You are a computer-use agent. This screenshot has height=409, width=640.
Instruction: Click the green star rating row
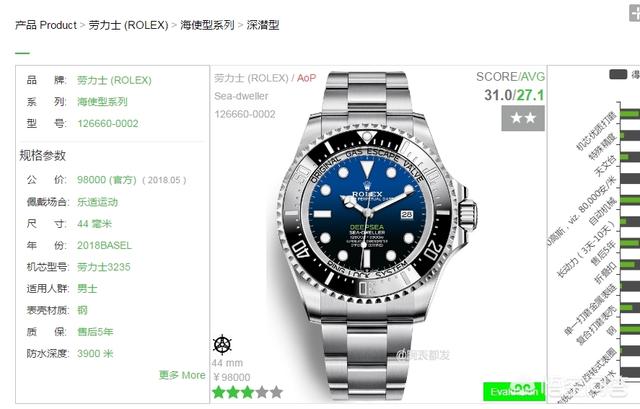point(247,393)
